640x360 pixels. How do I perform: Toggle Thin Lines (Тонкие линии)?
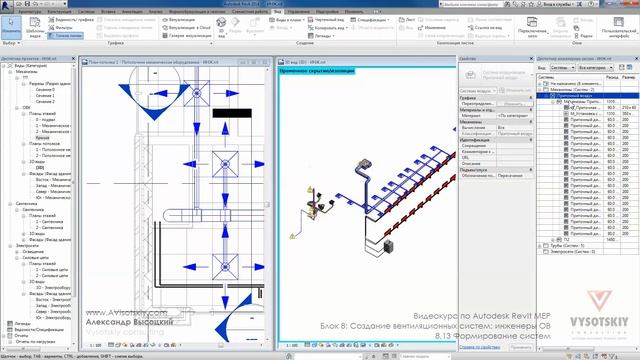click(x=65, y=36)
